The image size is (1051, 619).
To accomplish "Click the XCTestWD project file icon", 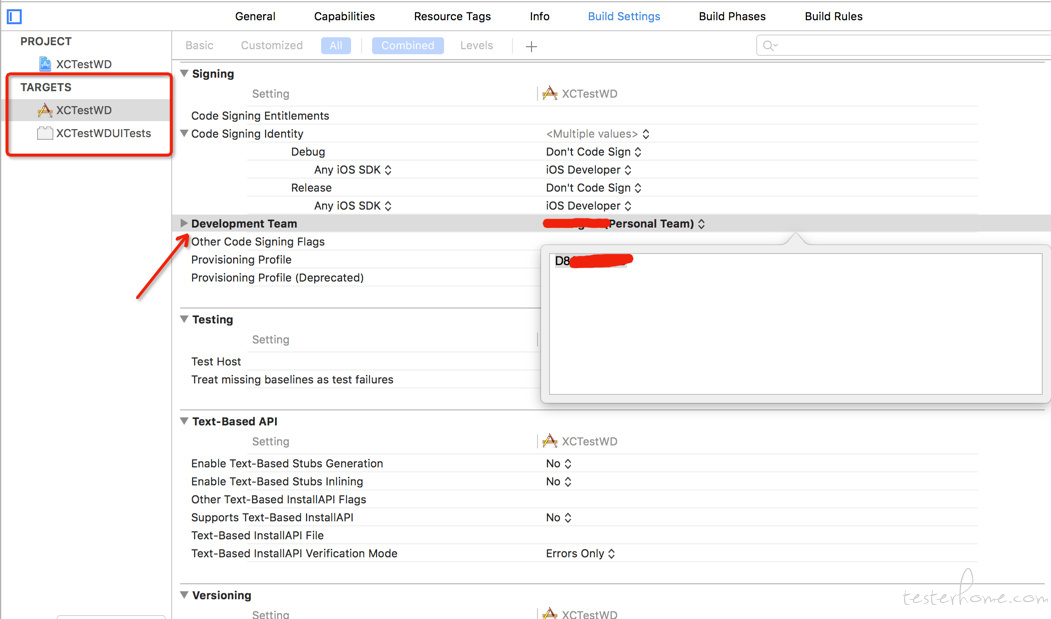I will point(45,64).
